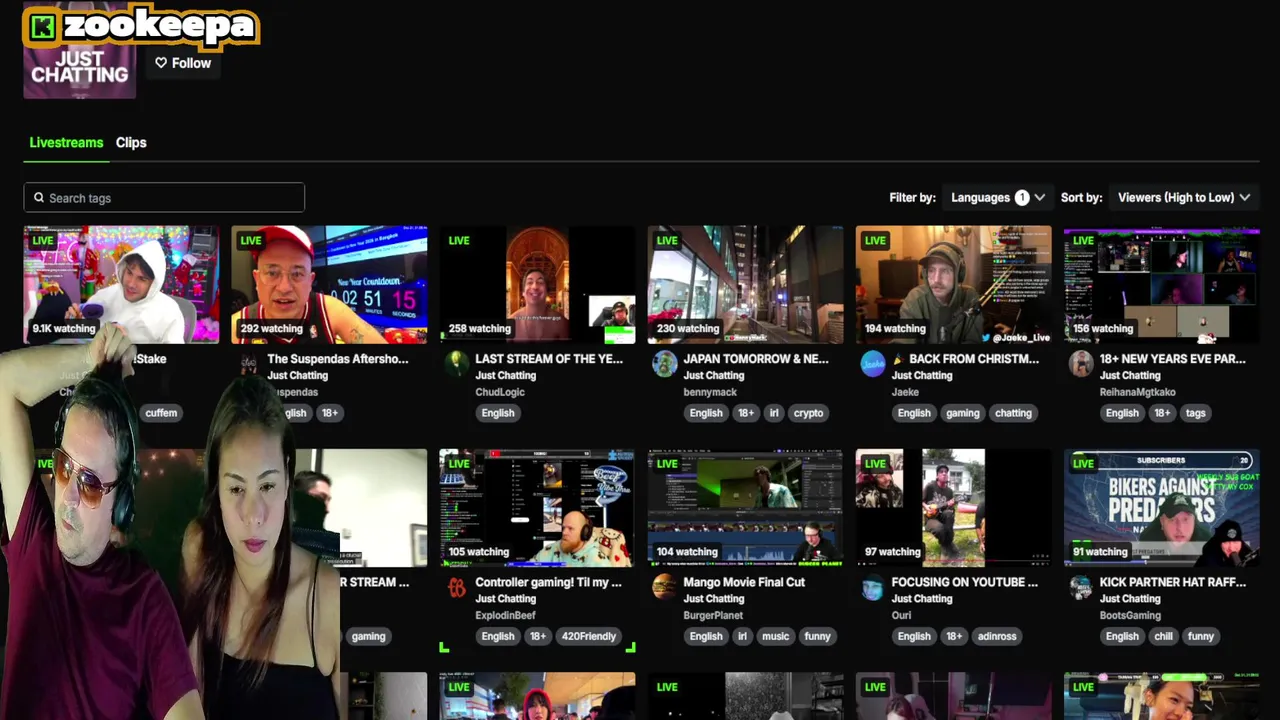Select the 18+ tag on Suspendas stream
The height and width of the screenshot is (720, 1280).
[x=329, y=413]
